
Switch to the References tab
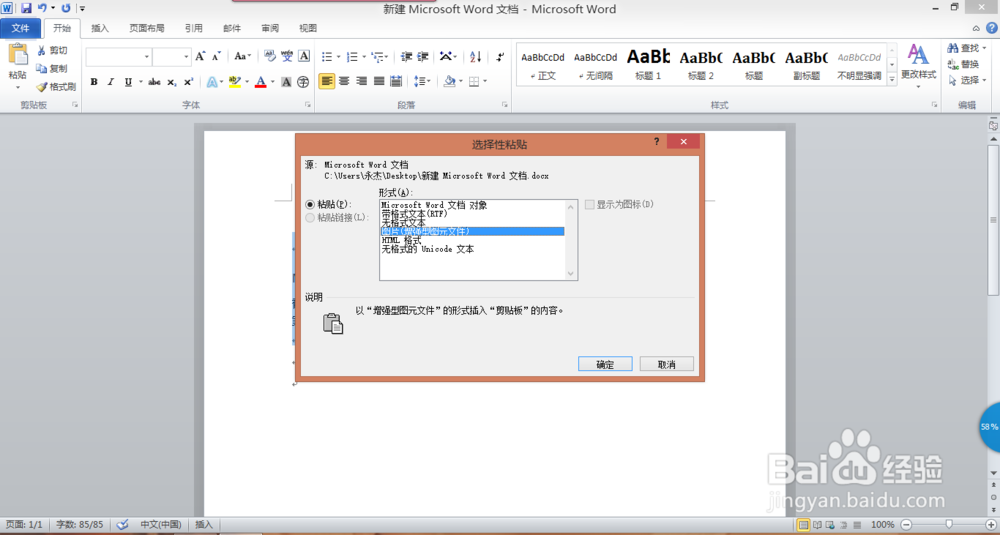[x=194, y=28]
